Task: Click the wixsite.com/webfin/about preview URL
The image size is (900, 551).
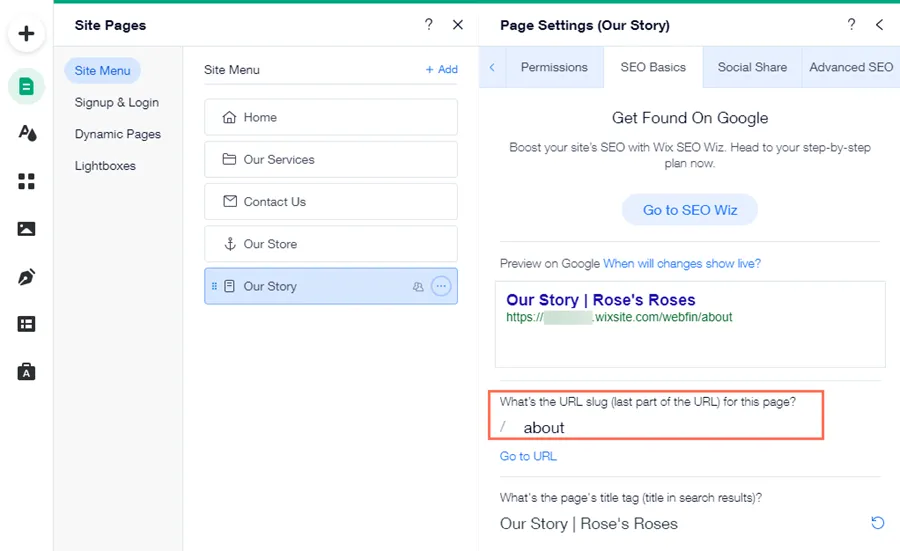Action: coord(619,317)
